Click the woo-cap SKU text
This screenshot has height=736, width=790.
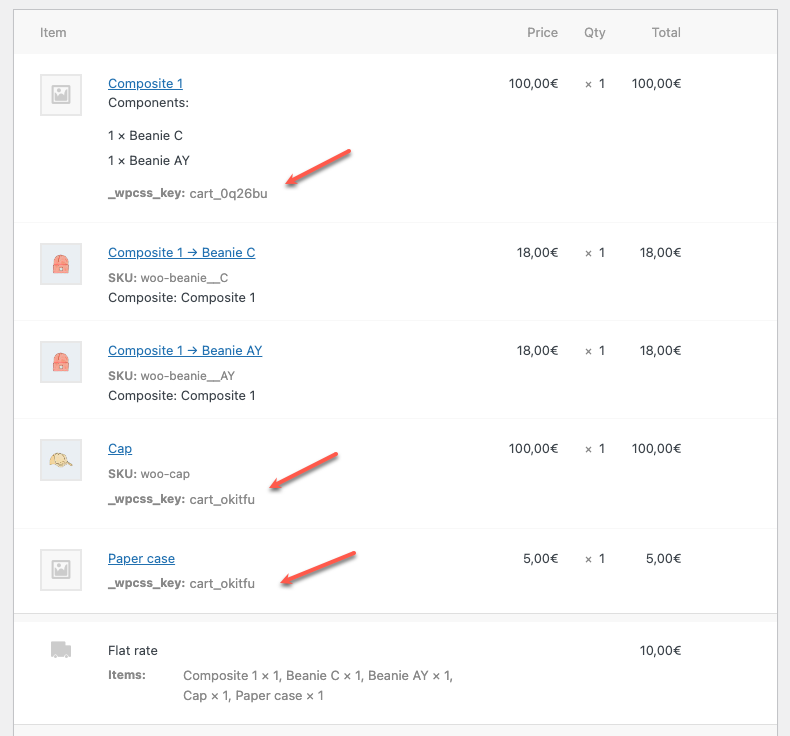[x=165, y=474]
